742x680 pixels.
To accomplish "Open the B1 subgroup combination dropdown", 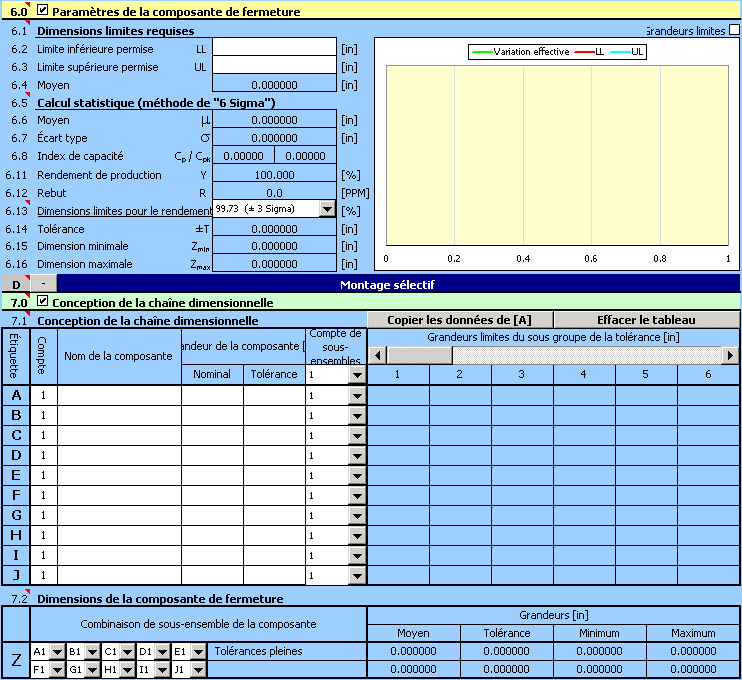I will pyautogui.click(x=92, y=652).
